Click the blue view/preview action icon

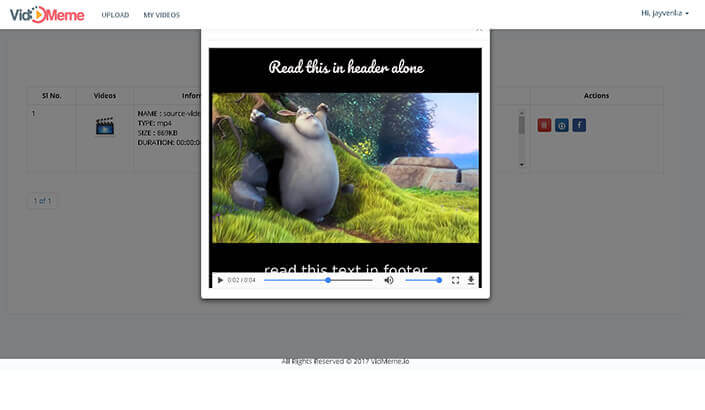point(562,125)
